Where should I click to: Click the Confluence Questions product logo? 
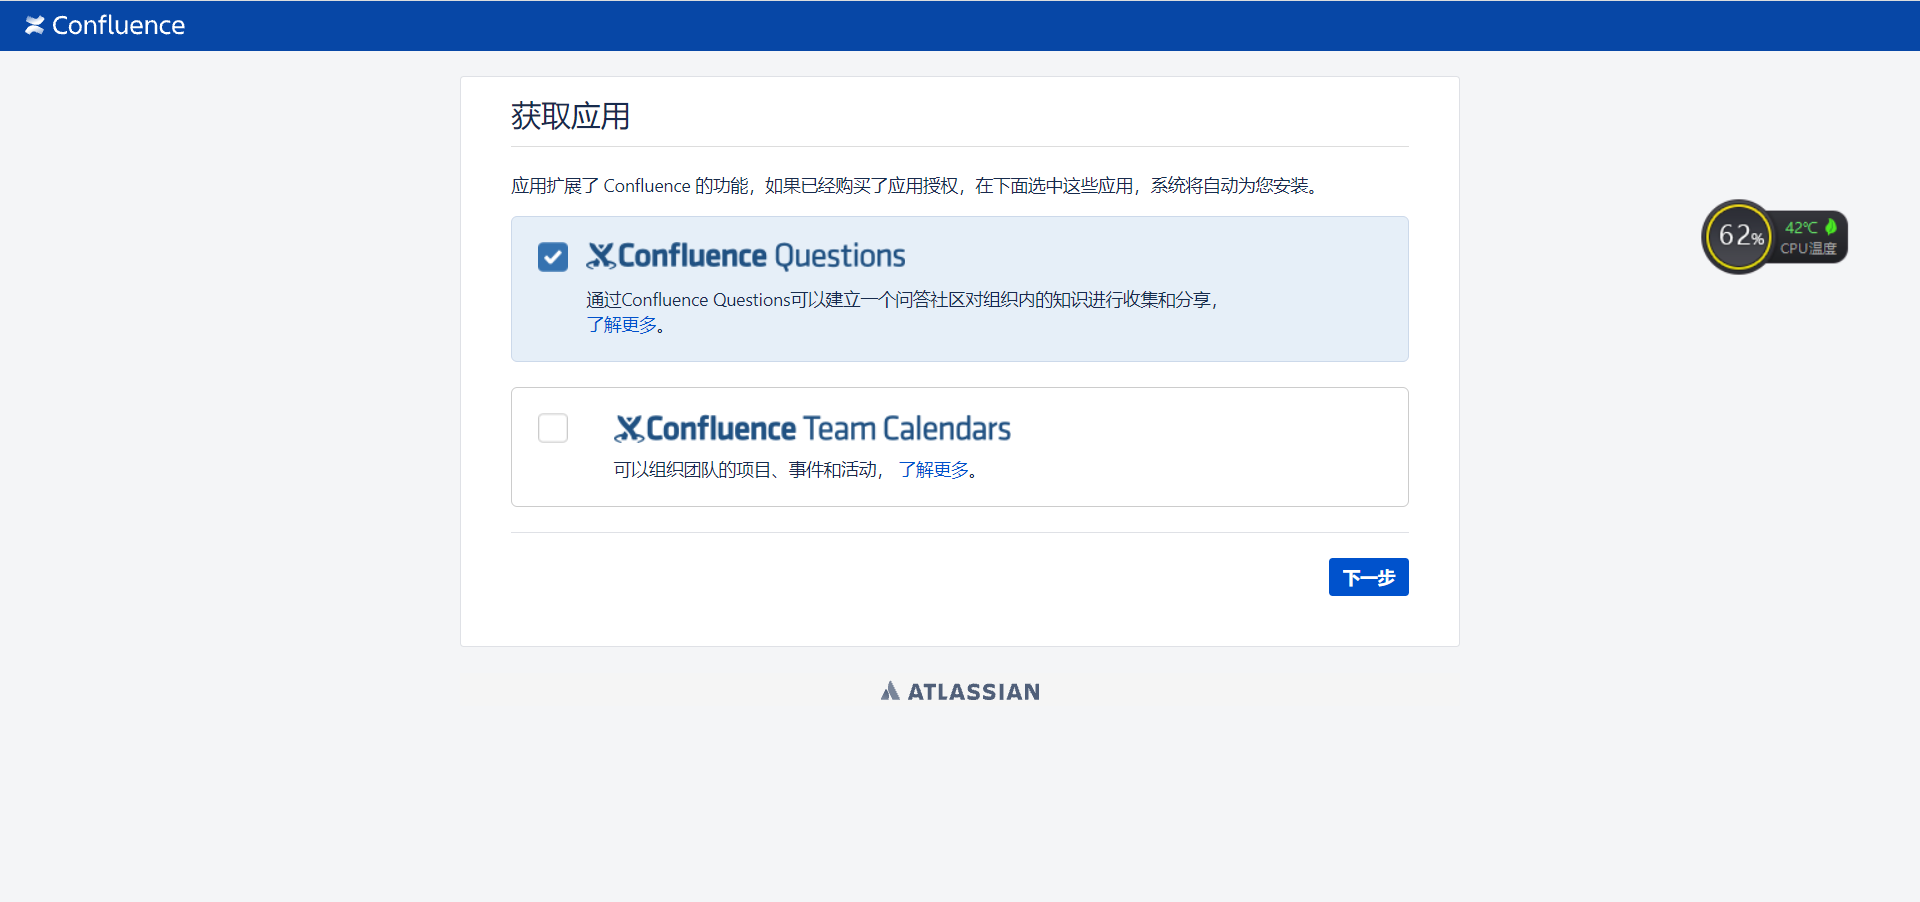pos(746,256)
